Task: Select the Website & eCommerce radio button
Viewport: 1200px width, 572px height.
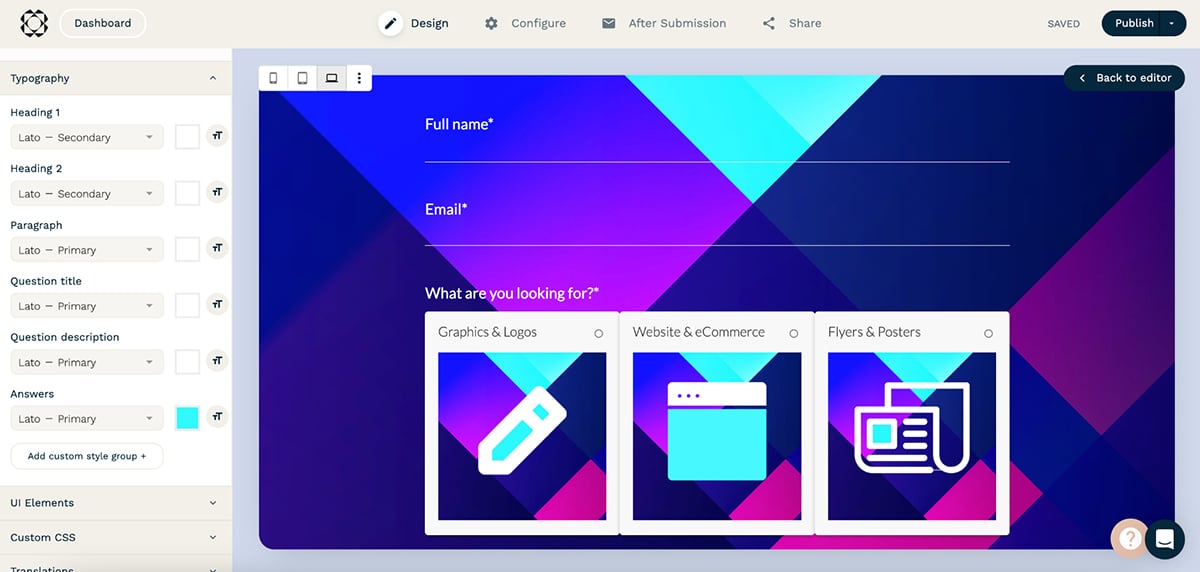Action: pos(794,333)
